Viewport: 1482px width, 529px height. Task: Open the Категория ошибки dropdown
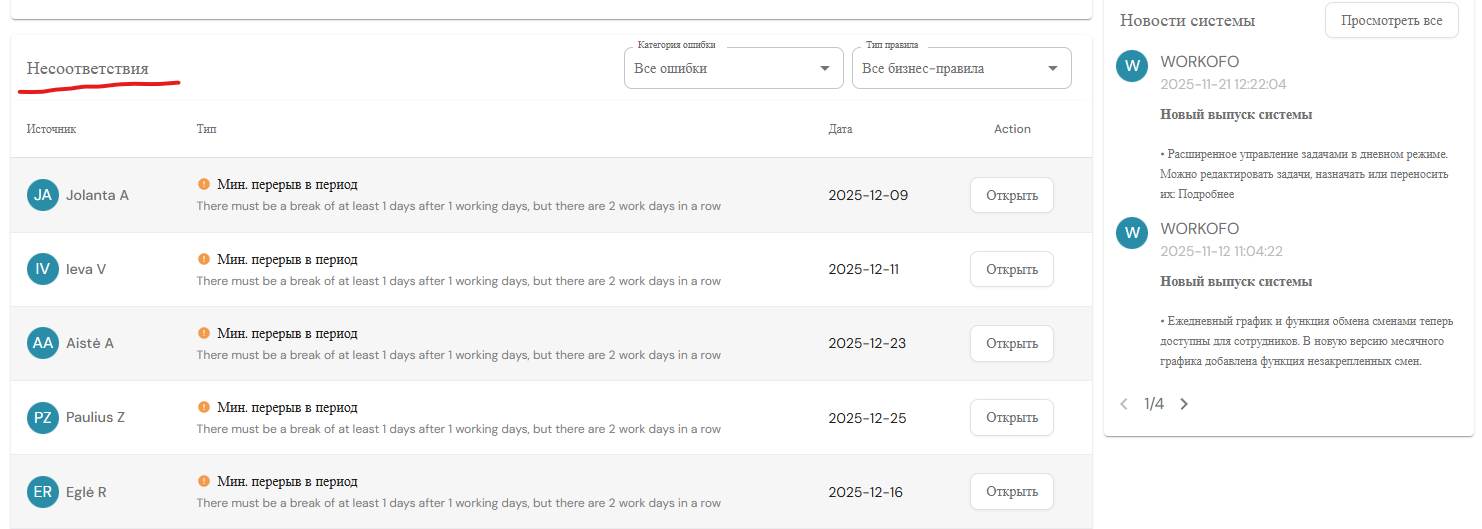733,68
